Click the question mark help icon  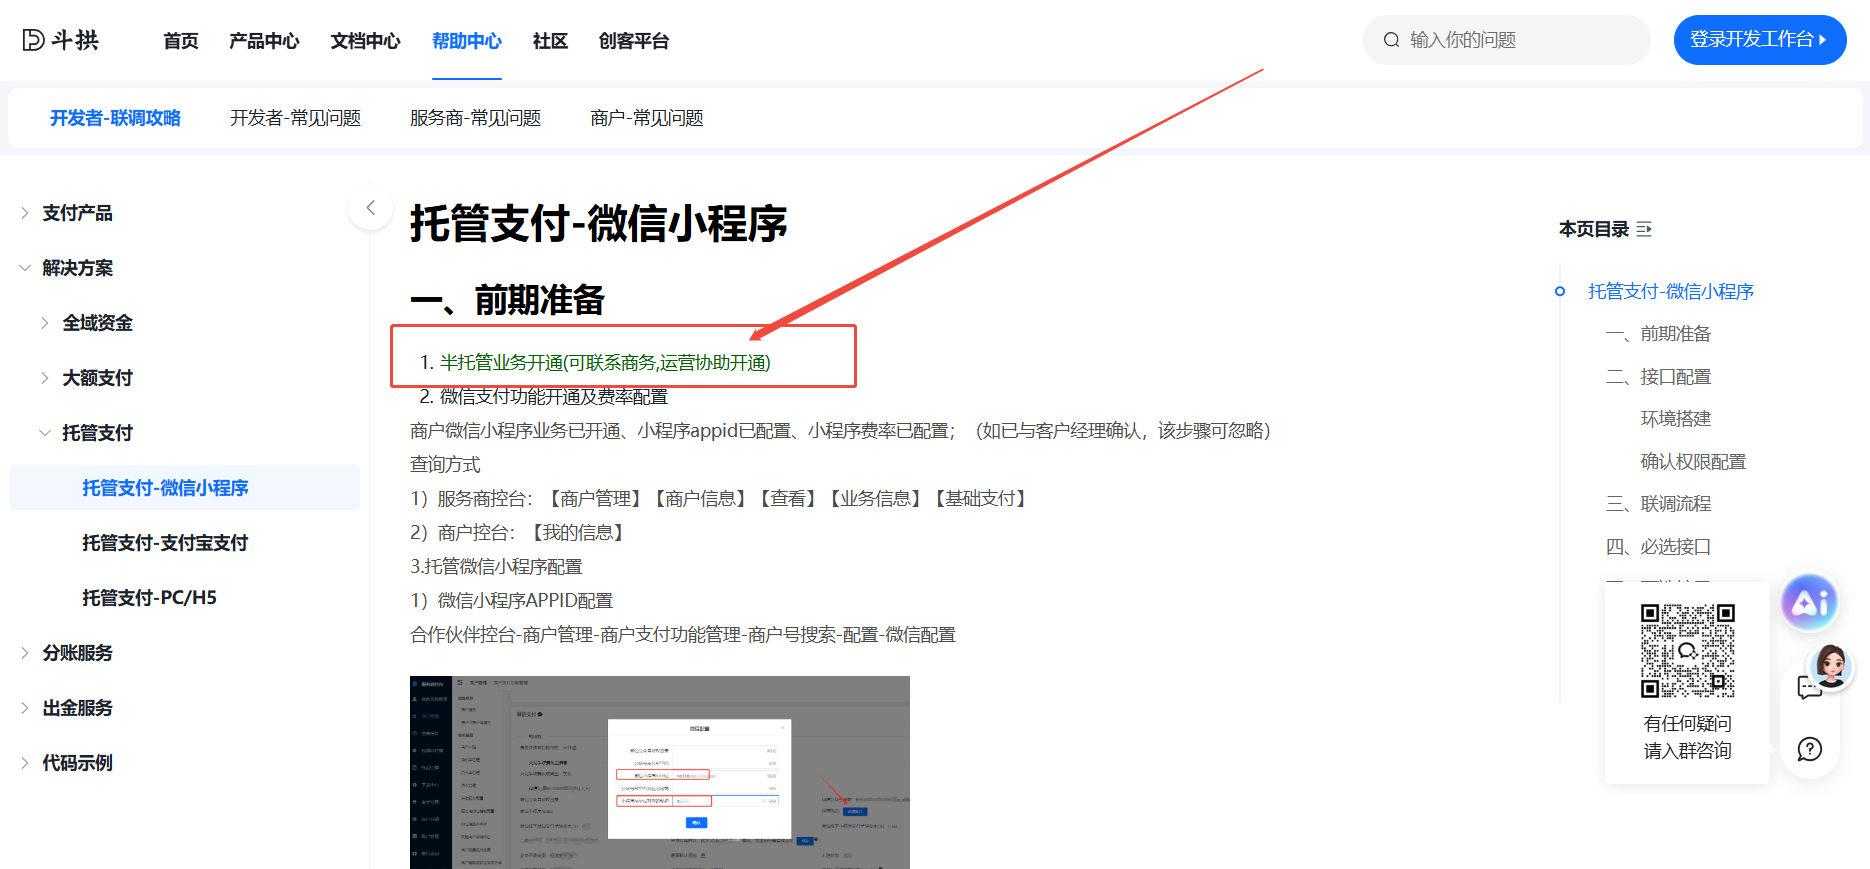pyautogui.click(x=1810, y=749)
